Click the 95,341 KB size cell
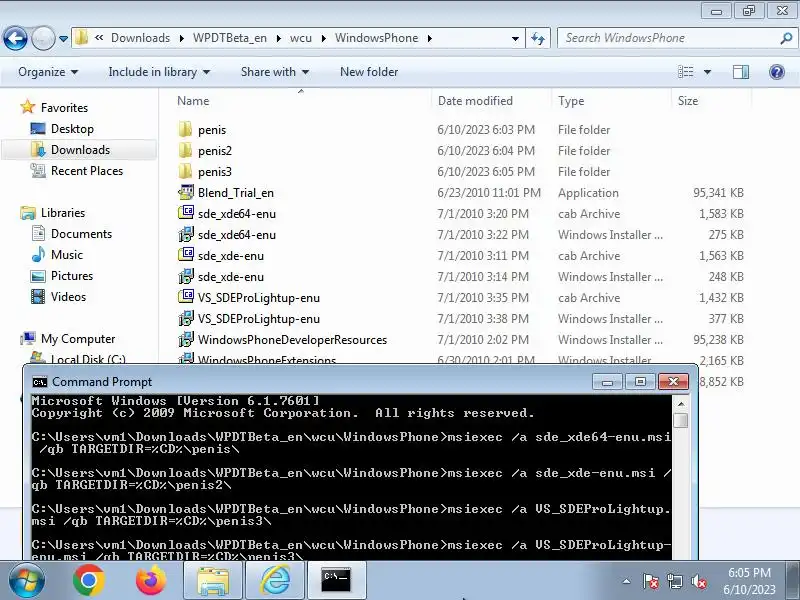Image resolution: width=800 pixels, height=600 pixels. pyautogui.click(x=718, y=193)
